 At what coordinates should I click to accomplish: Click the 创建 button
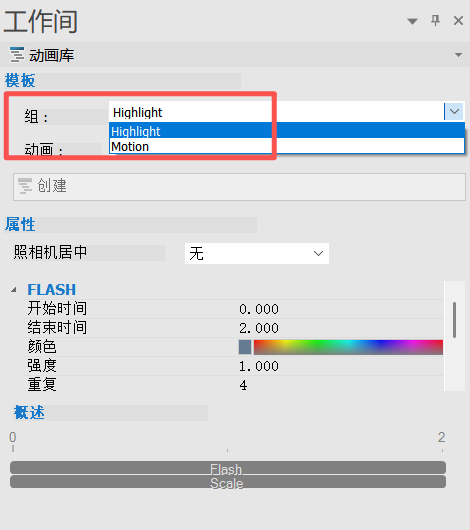[239, 187]
